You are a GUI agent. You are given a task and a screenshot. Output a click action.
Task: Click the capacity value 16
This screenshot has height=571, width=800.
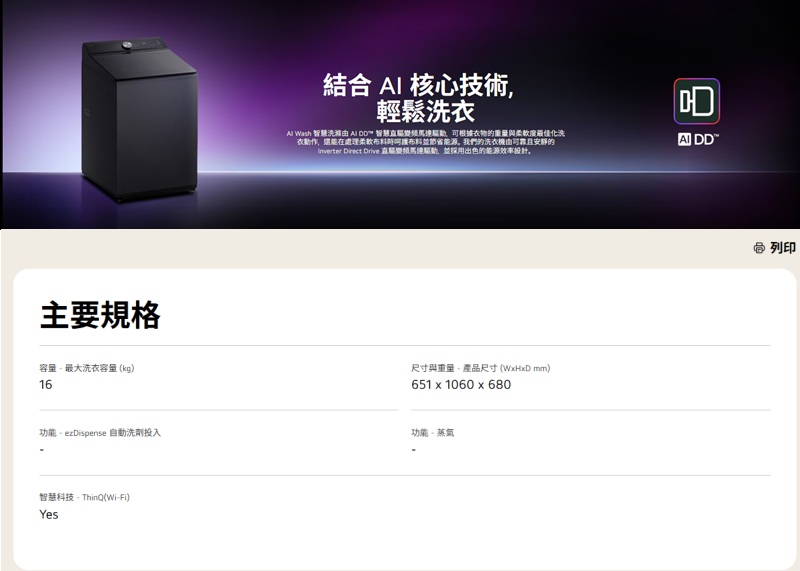45,385
